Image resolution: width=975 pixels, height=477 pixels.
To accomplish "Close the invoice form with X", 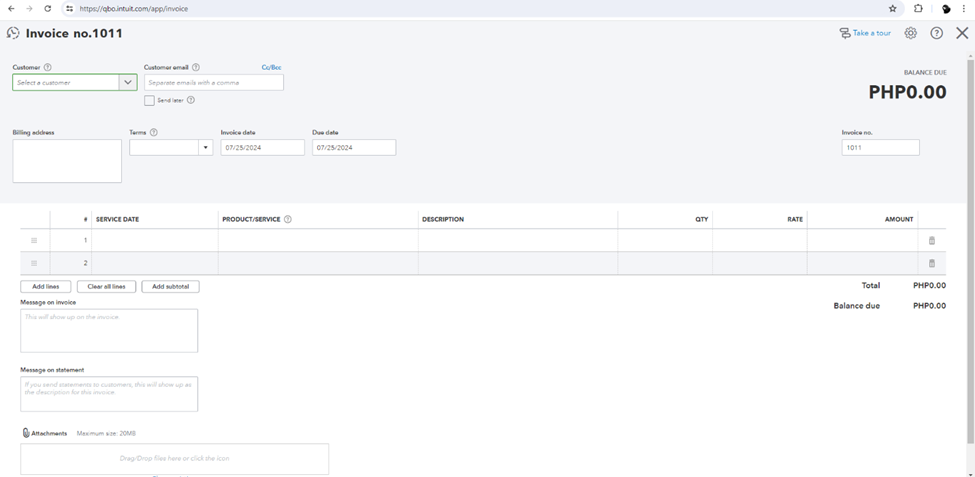I will [x=962, y=33].
